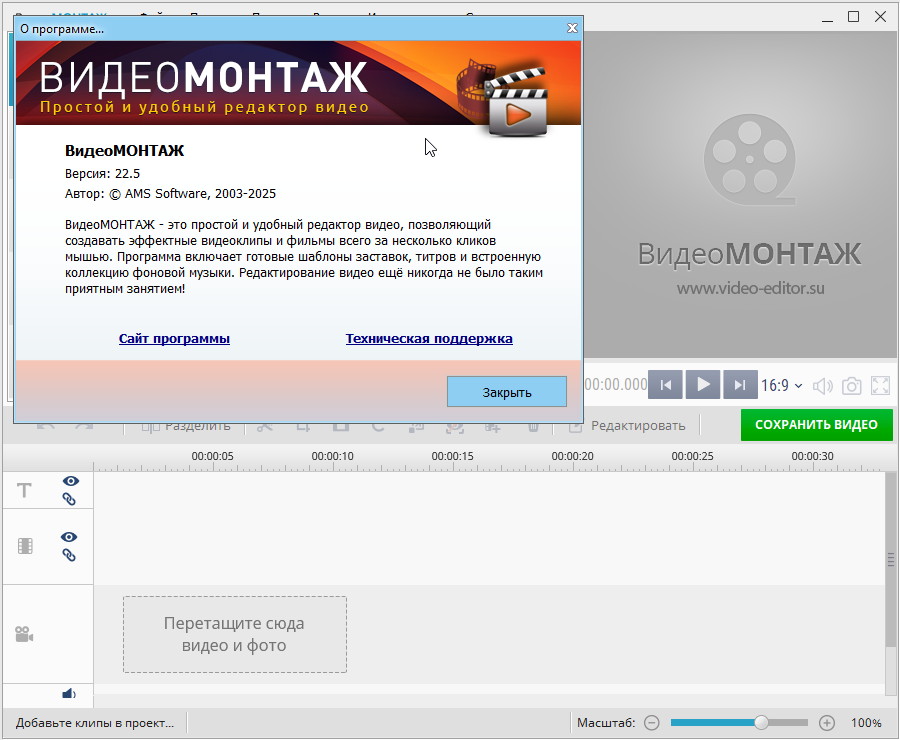Click the player volume speaker icon
The height and width of the screenshot is (740, 900).
pos(823,386)
